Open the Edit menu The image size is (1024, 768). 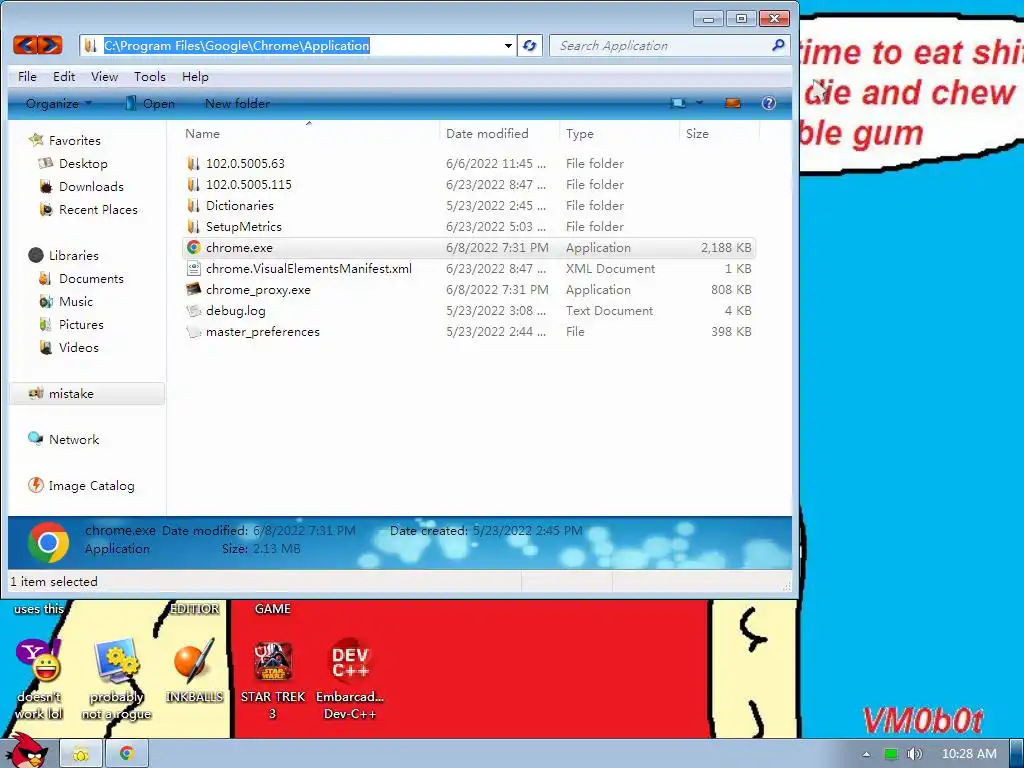[x=64, y=76]
